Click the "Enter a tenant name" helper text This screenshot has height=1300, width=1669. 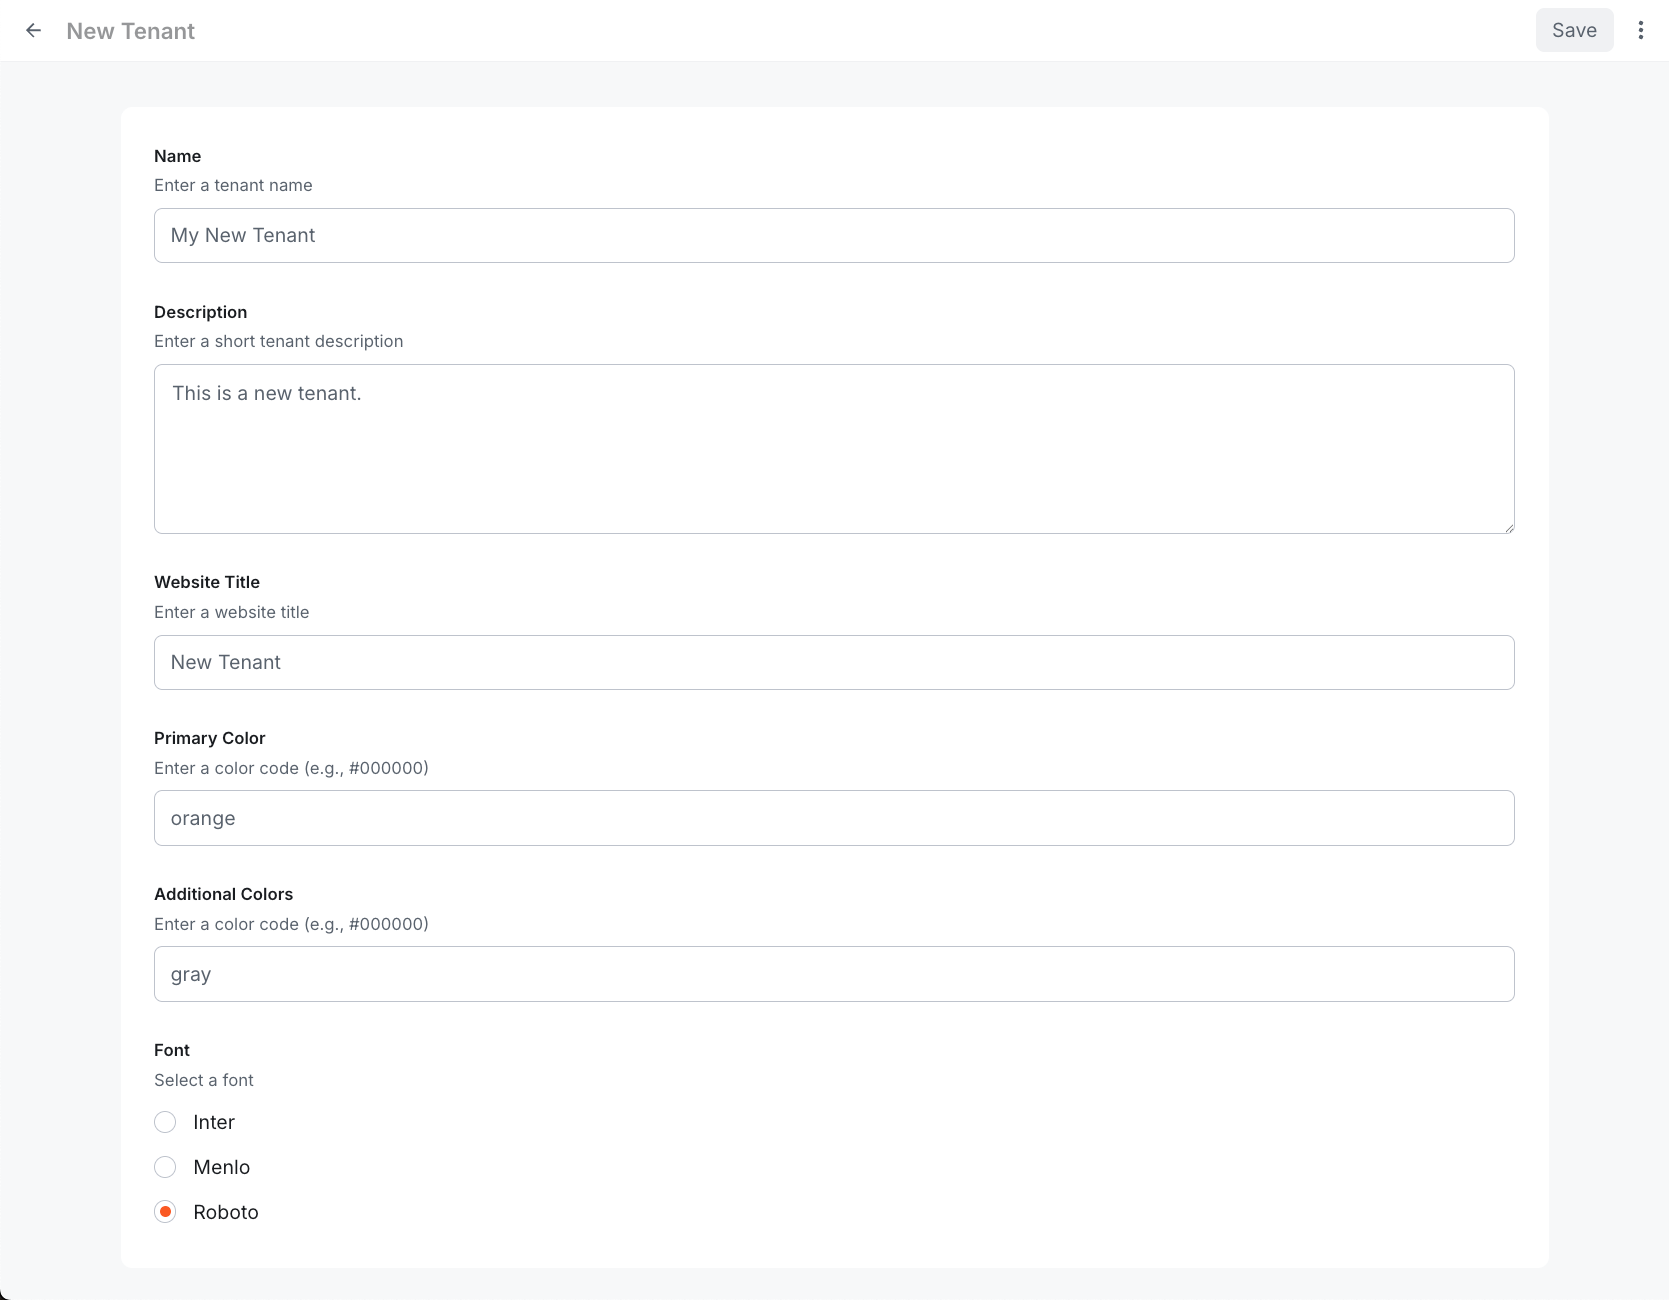click(x=233, y=185)
